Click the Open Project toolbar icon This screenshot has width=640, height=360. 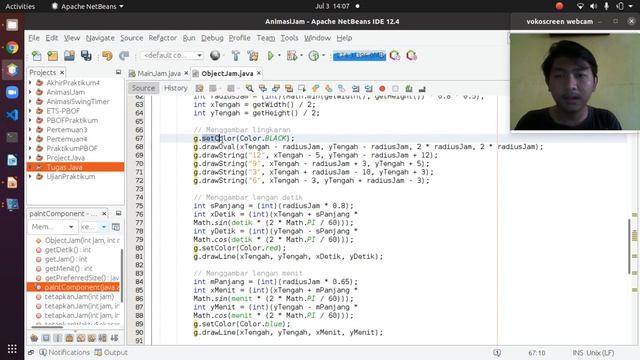69,56
